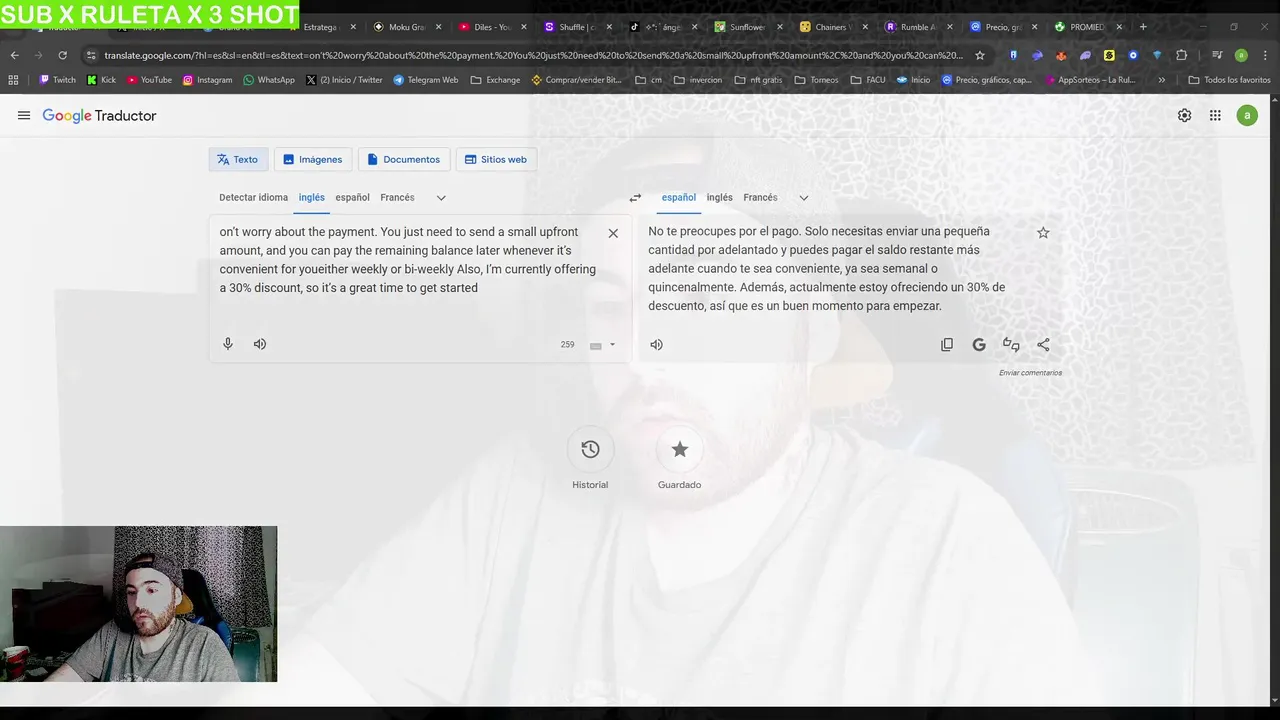1280x720 pixels.
Task: Switch to Documentos translation mode
Action: point(403,159)
